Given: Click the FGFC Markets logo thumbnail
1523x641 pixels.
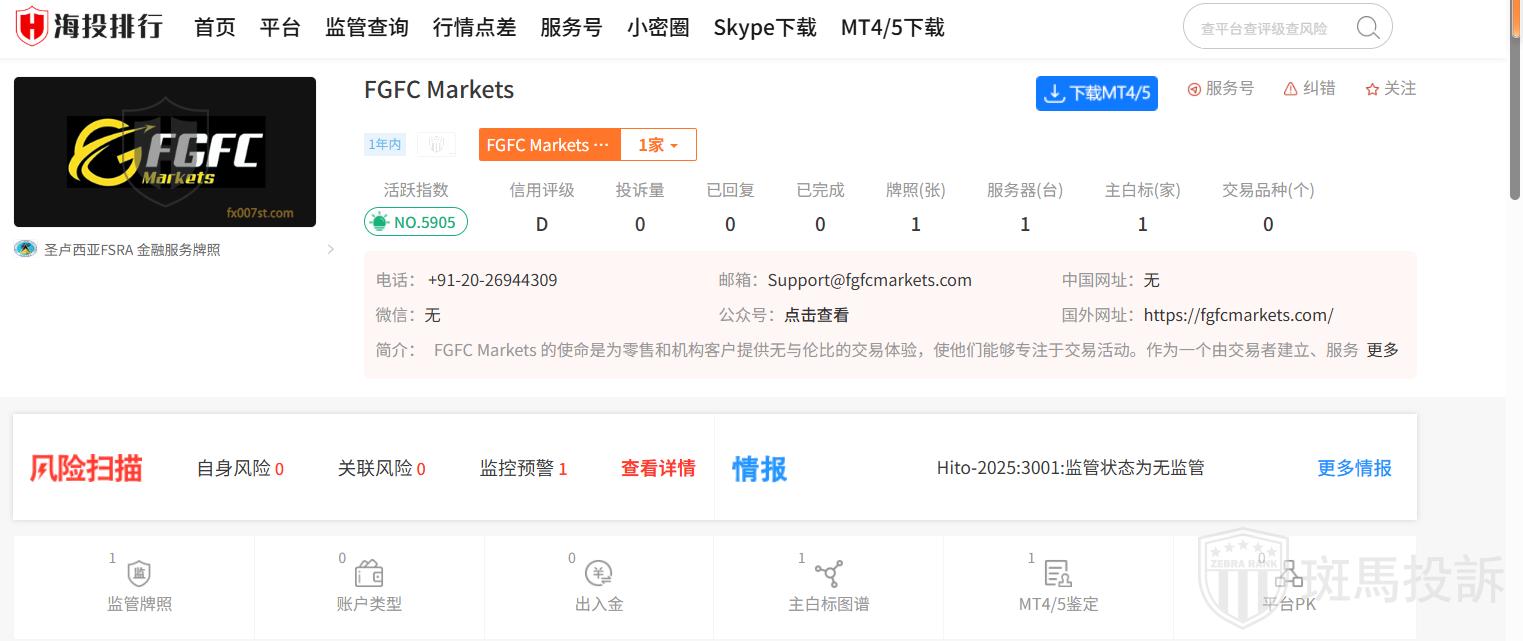Looking at the screenshot, I should click(x=165, y=152).
